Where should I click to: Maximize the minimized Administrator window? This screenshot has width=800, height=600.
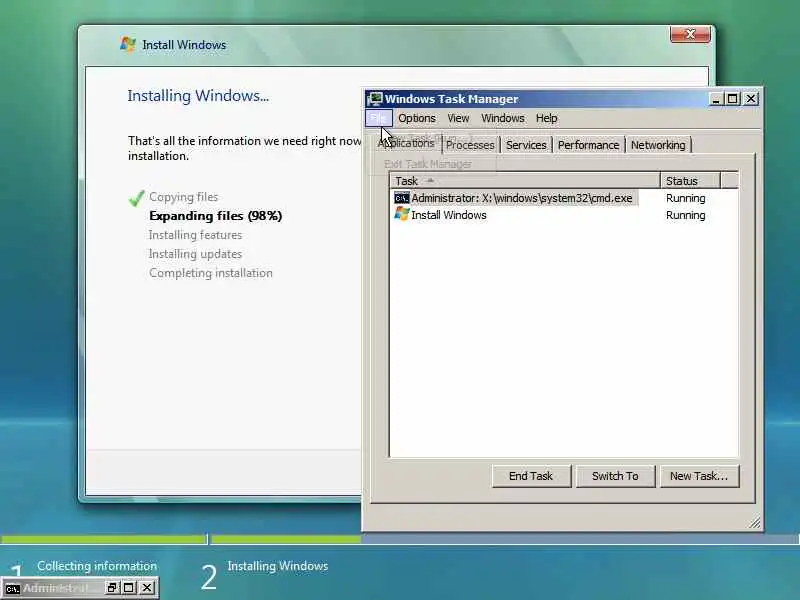point(129,588)
